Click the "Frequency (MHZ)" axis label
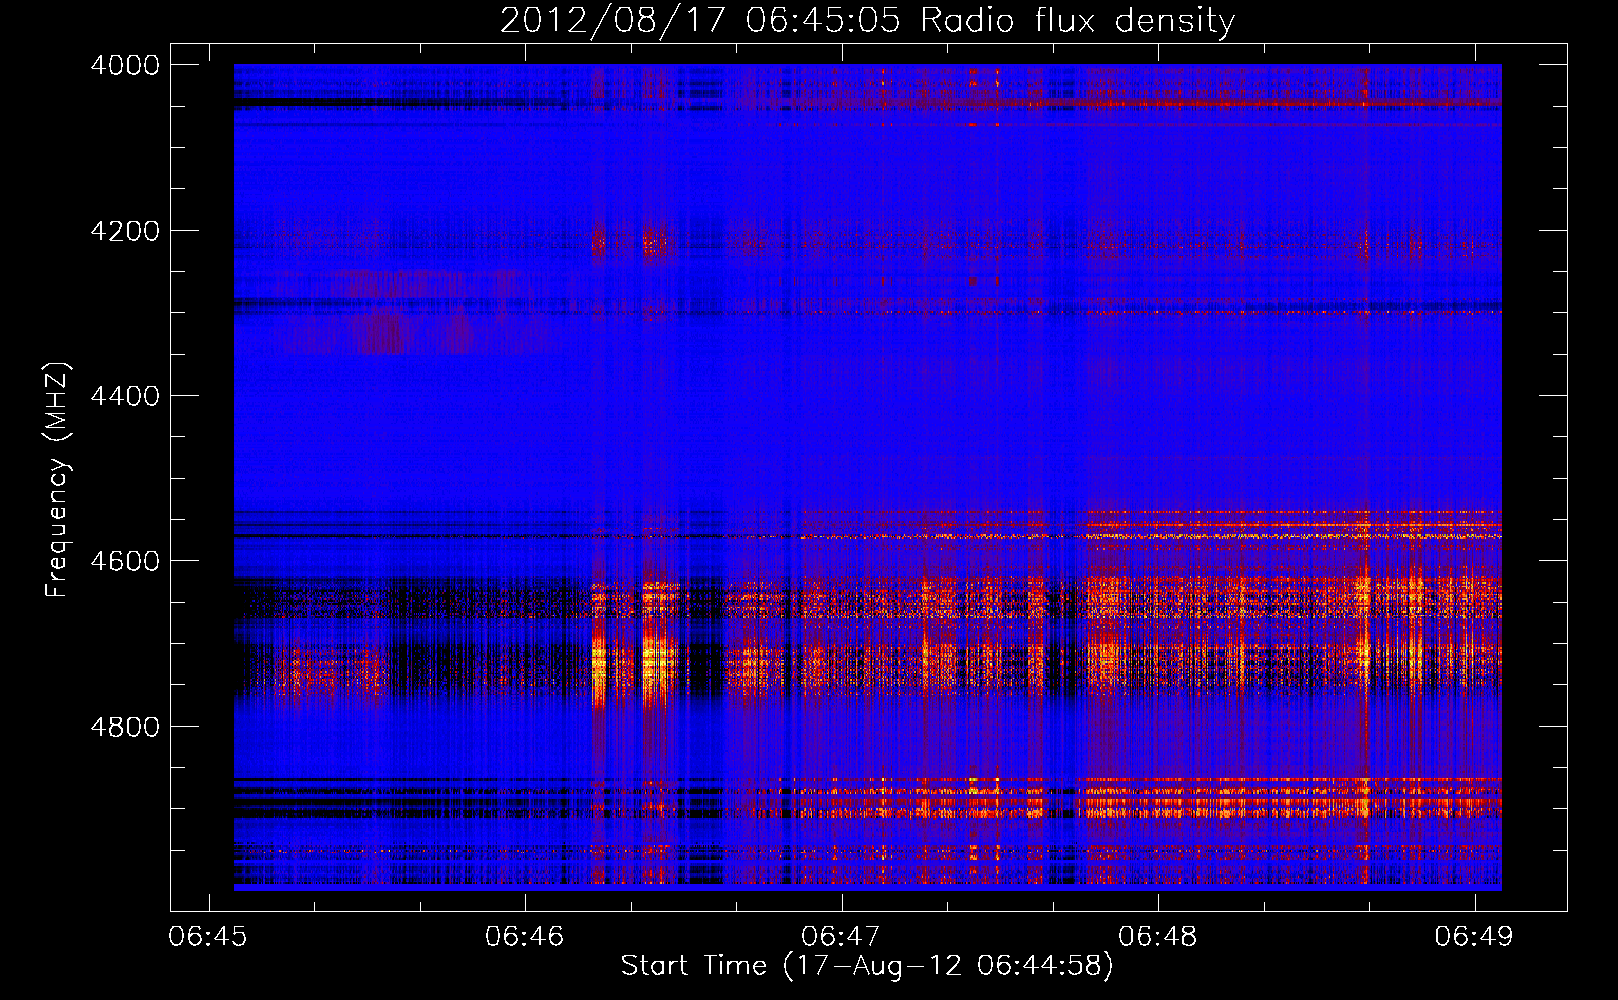Image resolution: width=1618 pixels, height=1000 pixels. coord(58,480)
